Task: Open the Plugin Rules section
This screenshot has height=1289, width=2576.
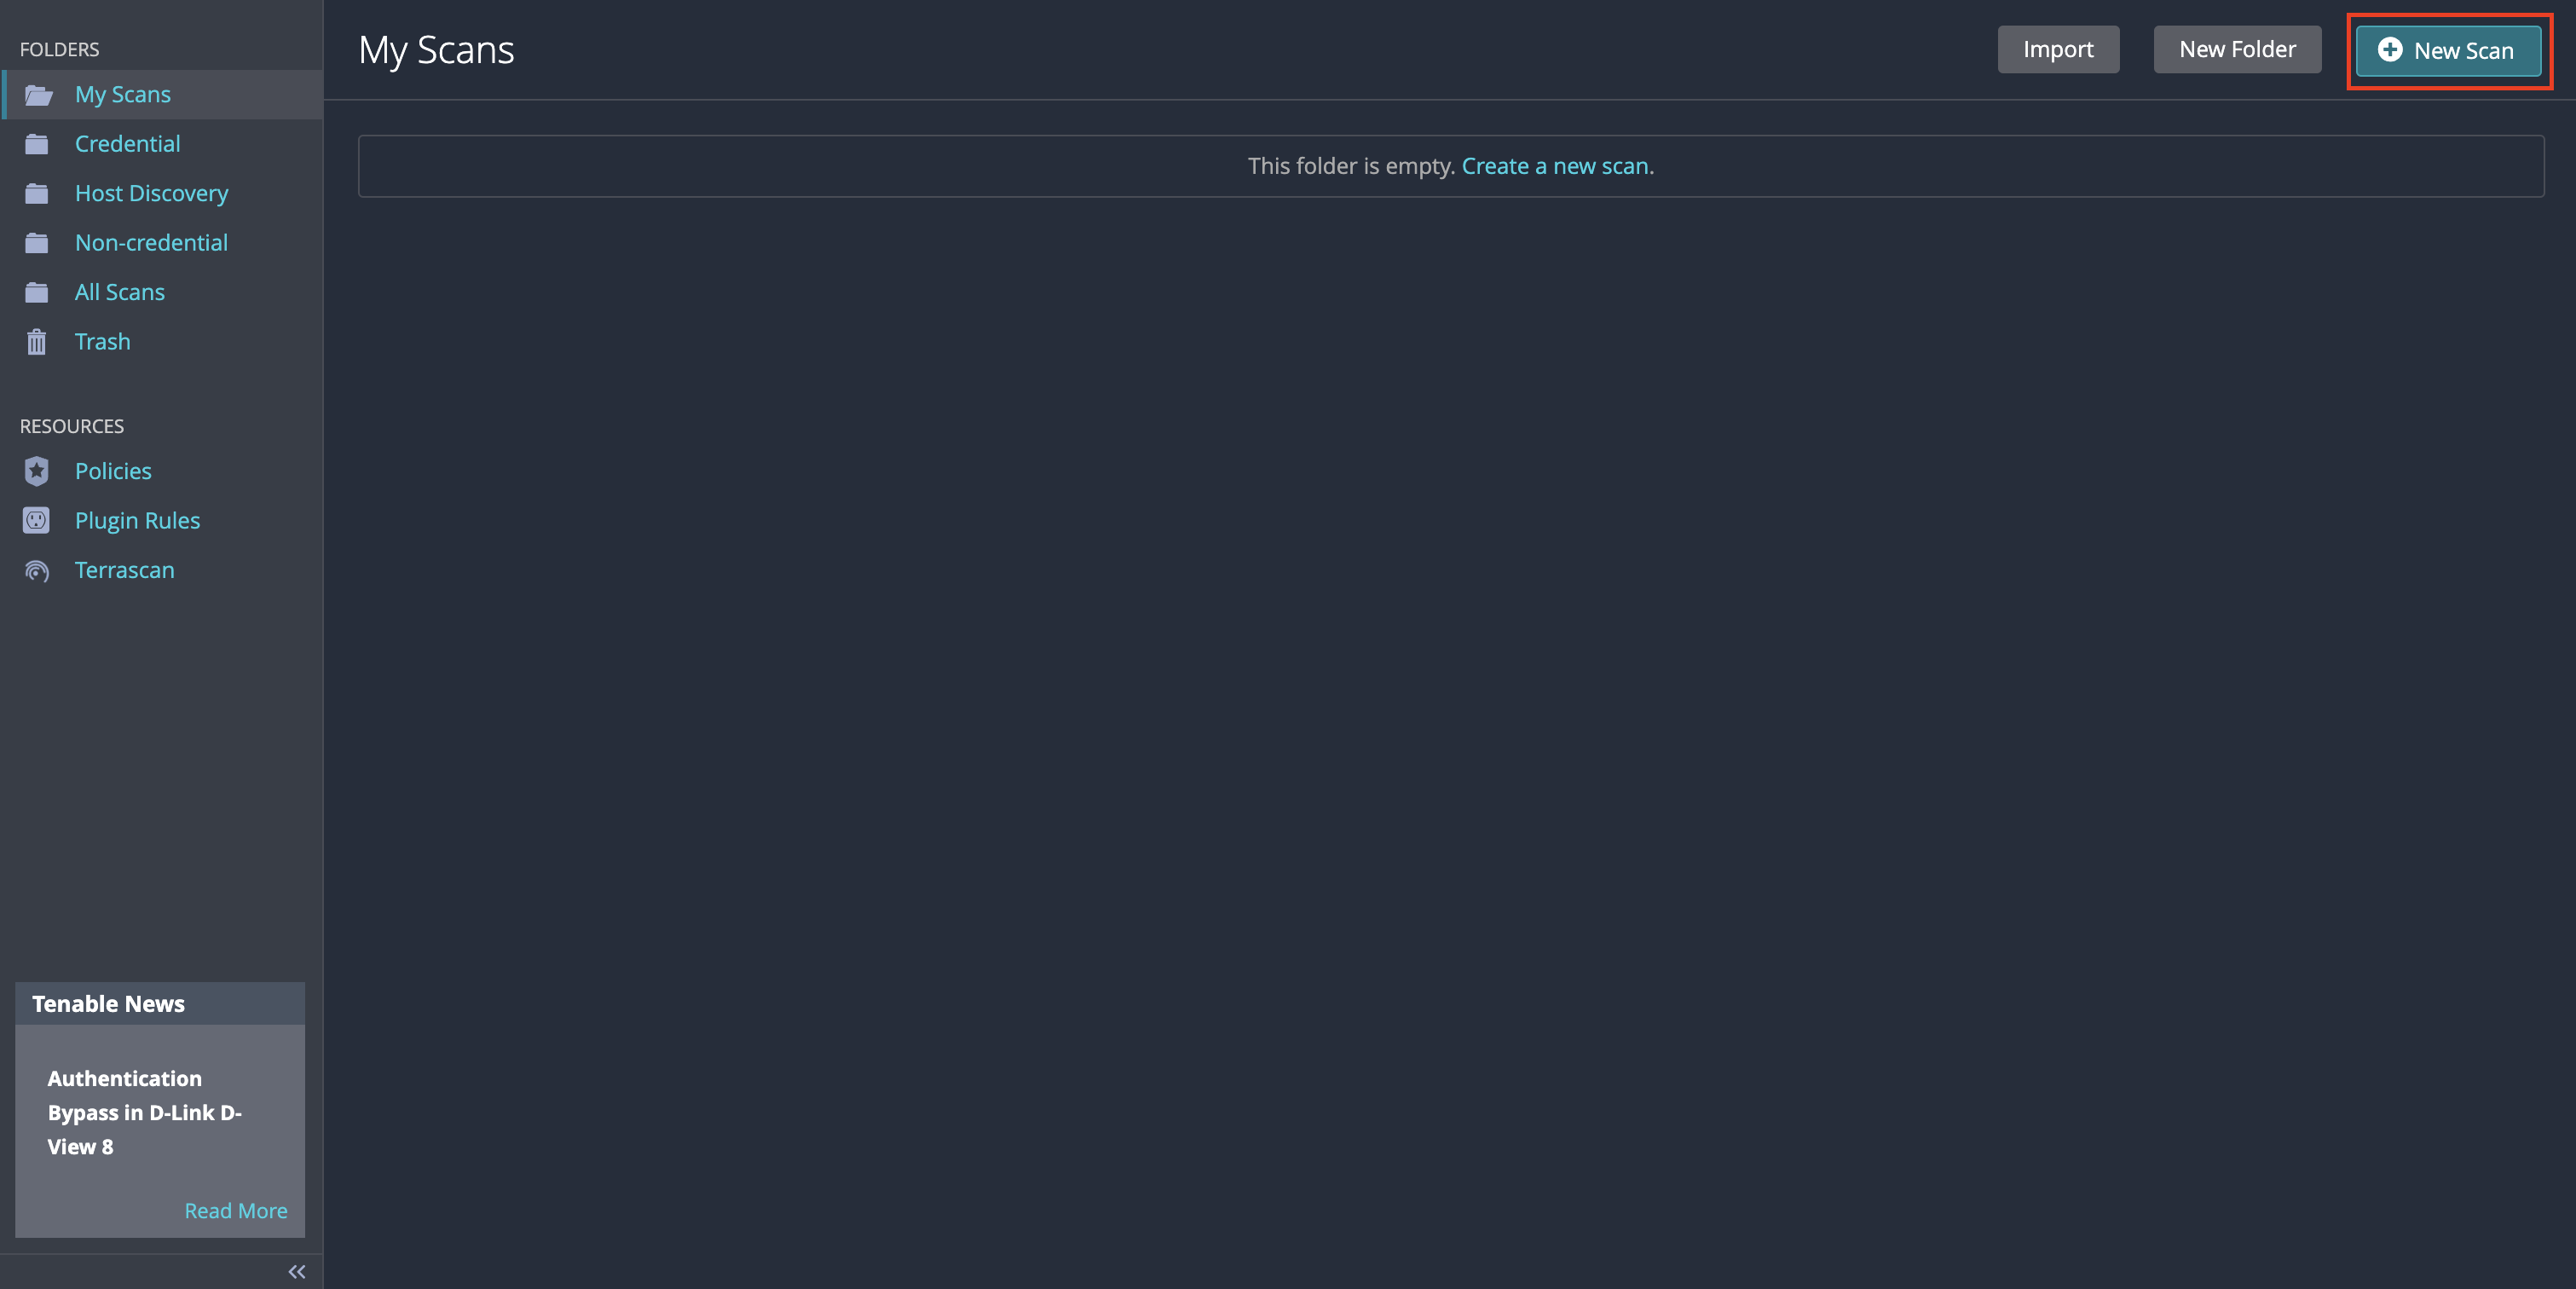Action: (137, 520)
